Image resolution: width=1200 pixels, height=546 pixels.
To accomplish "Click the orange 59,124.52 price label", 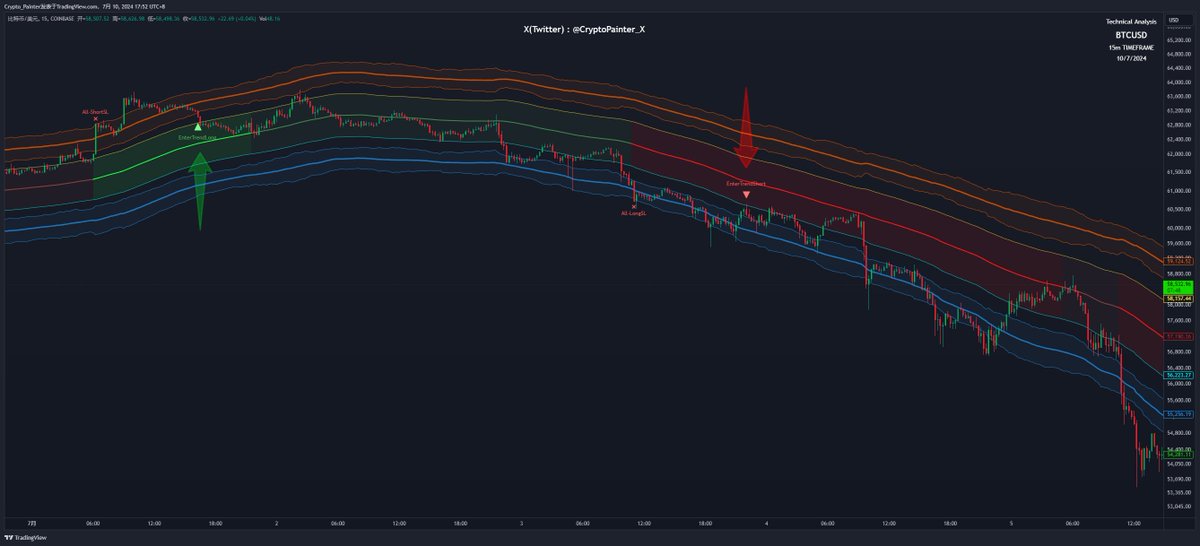I will [1176, 262].
